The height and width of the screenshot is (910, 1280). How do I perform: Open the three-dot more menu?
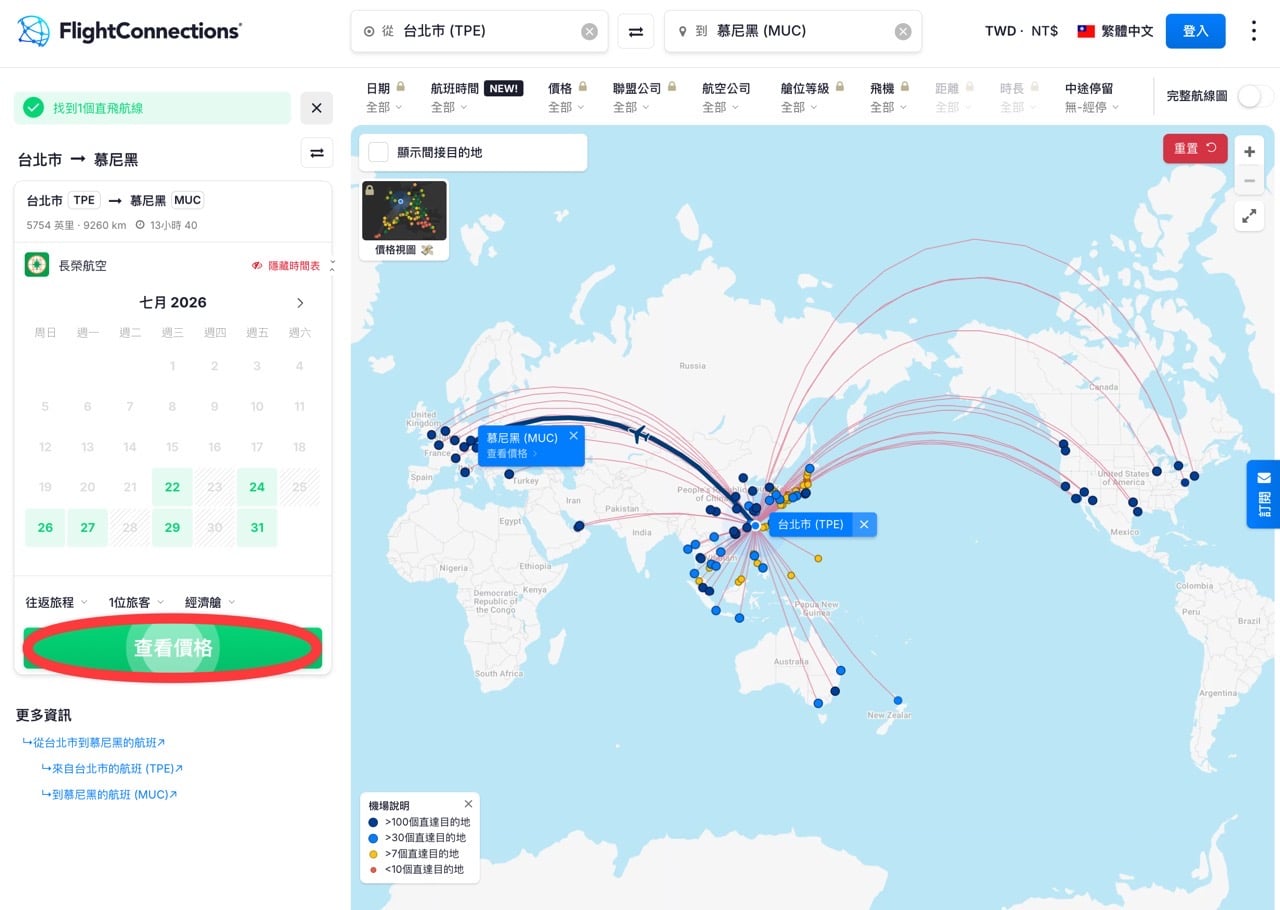[x=1253, y=31]
